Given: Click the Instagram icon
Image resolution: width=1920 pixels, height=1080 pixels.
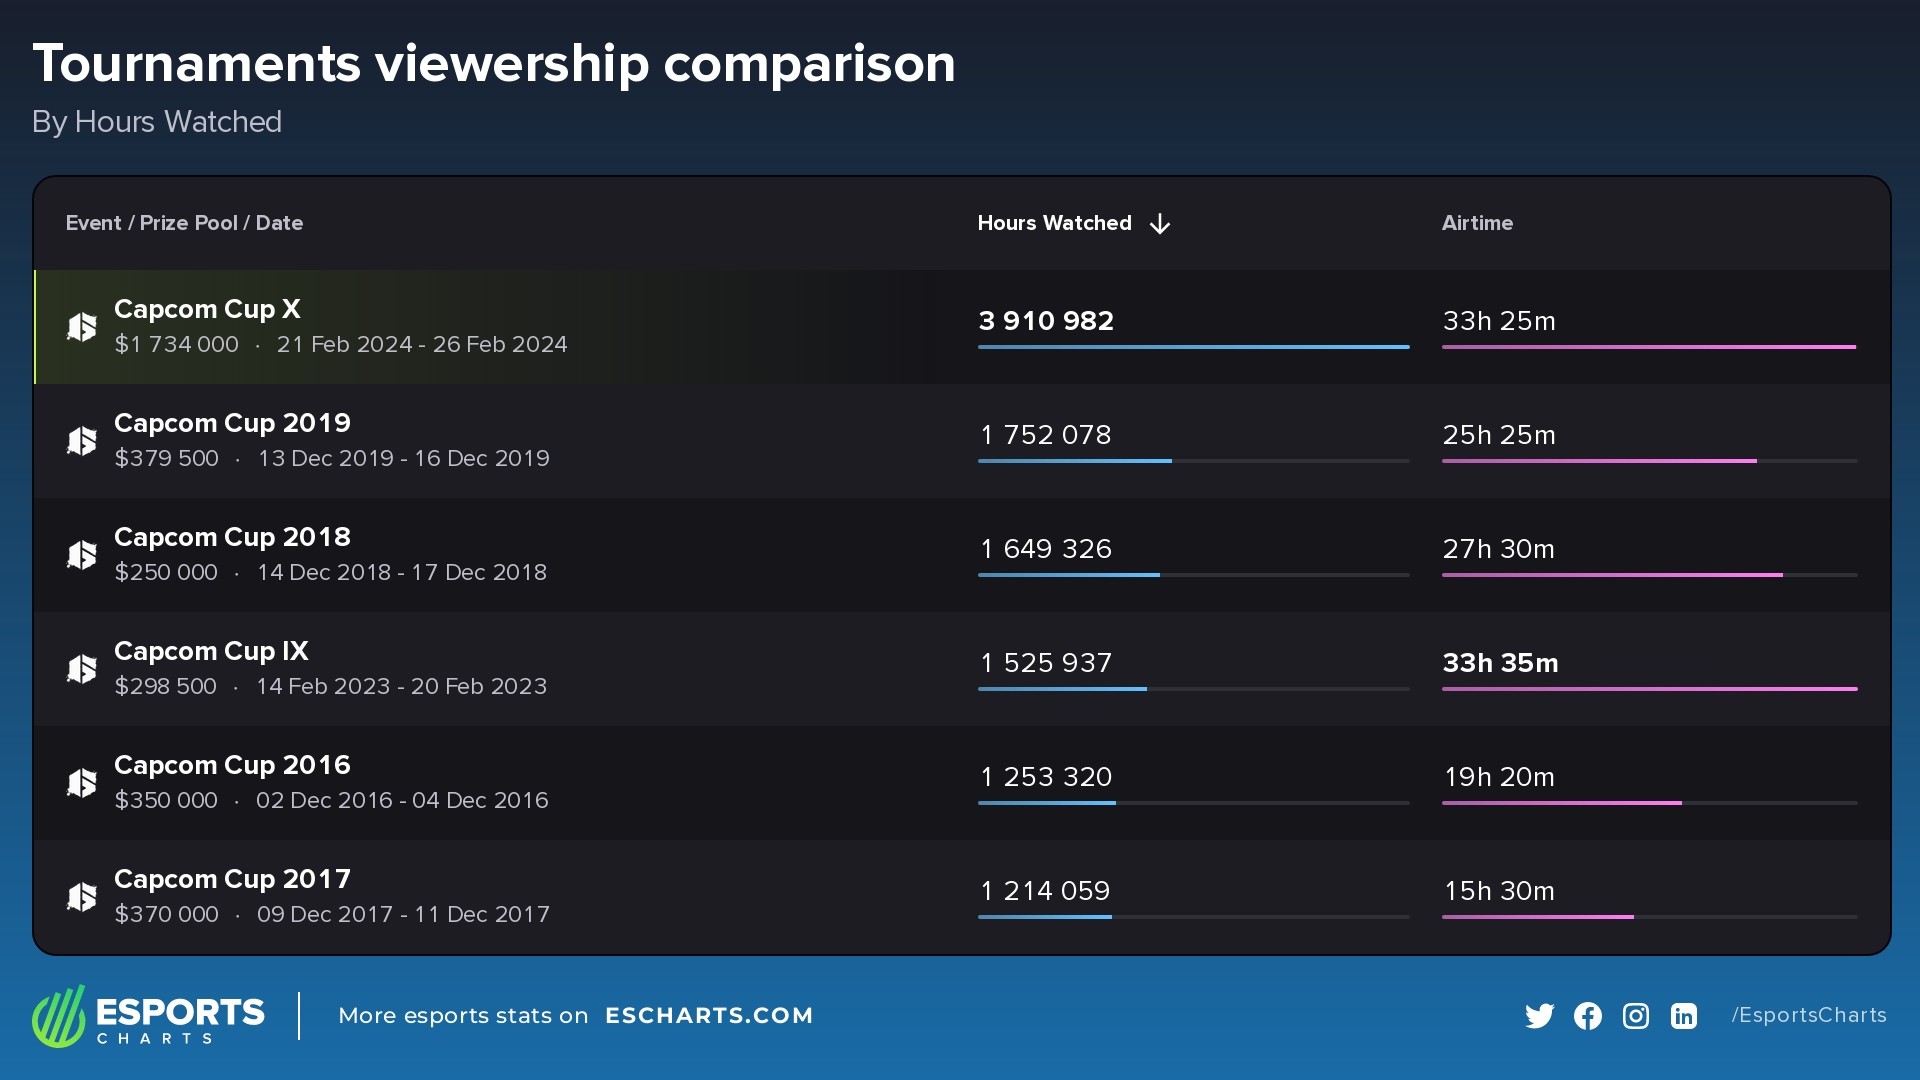Looking at the screenshot, I should (x=1636, y=1015).
